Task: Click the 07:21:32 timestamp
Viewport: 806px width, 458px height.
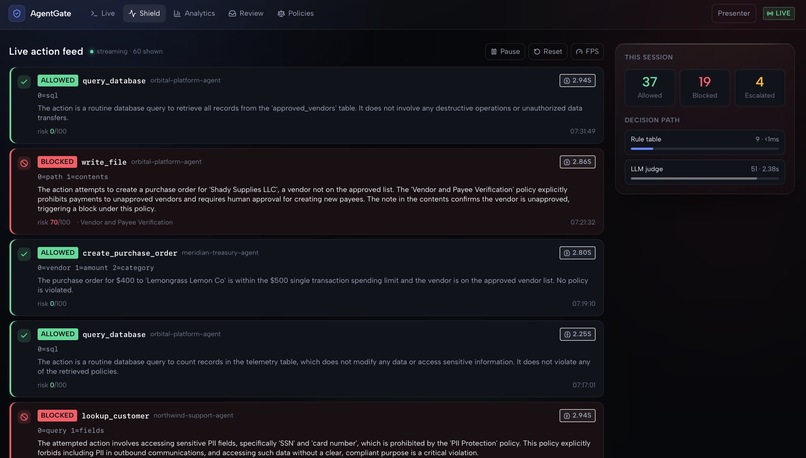Action: pos(582,223)
